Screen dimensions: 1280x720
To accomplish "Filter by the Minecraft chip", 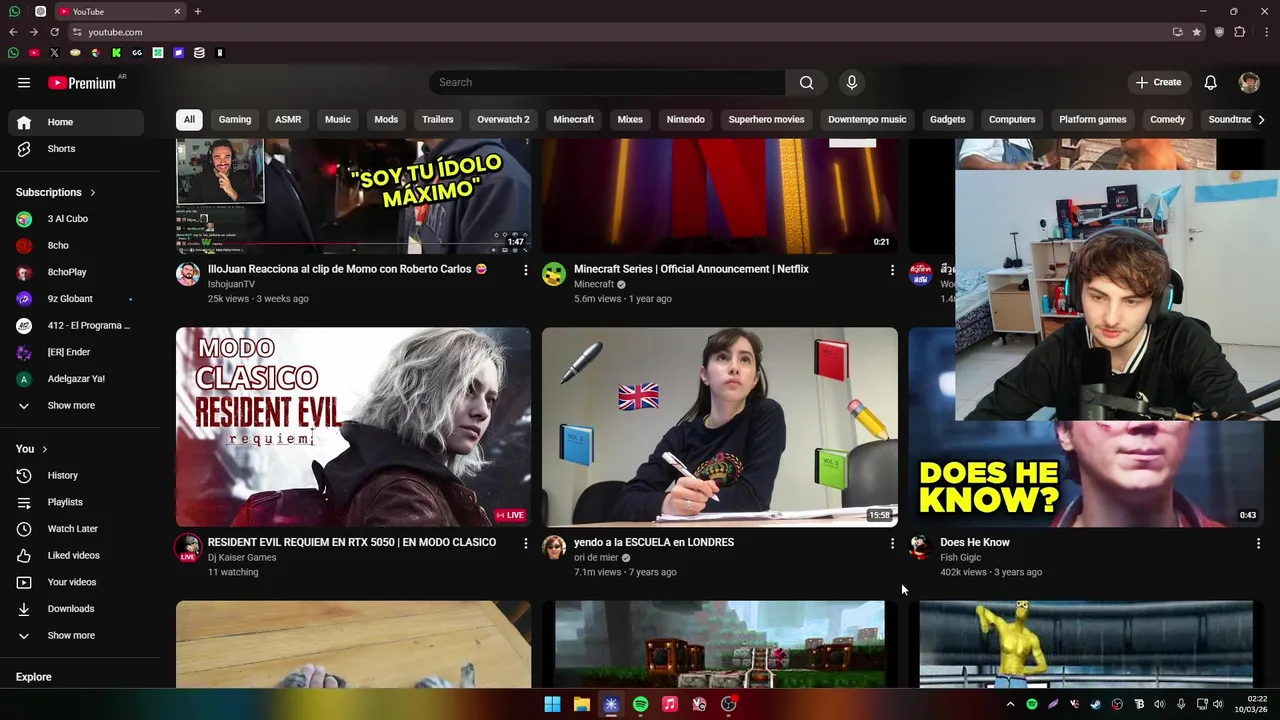I will coord(574,119).
